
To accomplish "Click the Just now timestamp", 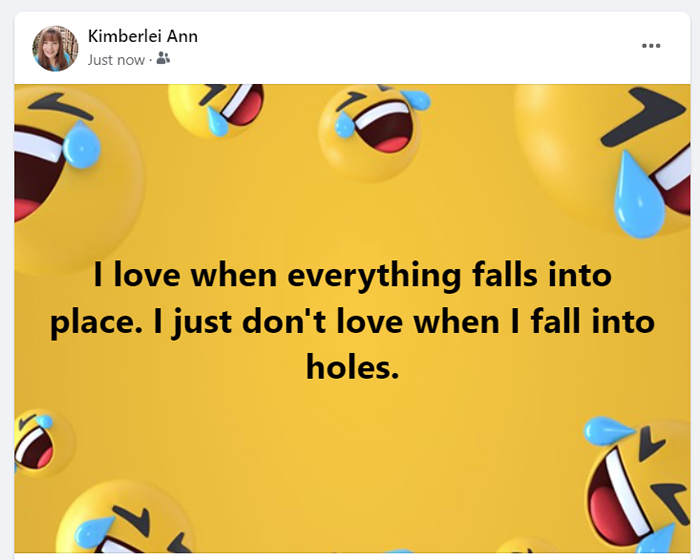I will (116, 59).
